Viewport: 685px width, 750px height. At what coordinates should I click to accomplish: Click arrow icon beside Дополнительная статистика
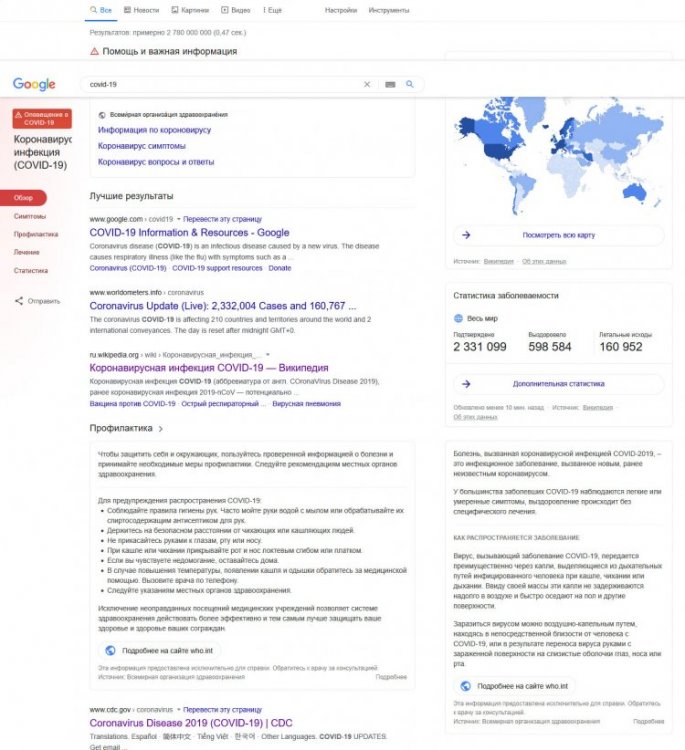(466, 384)
